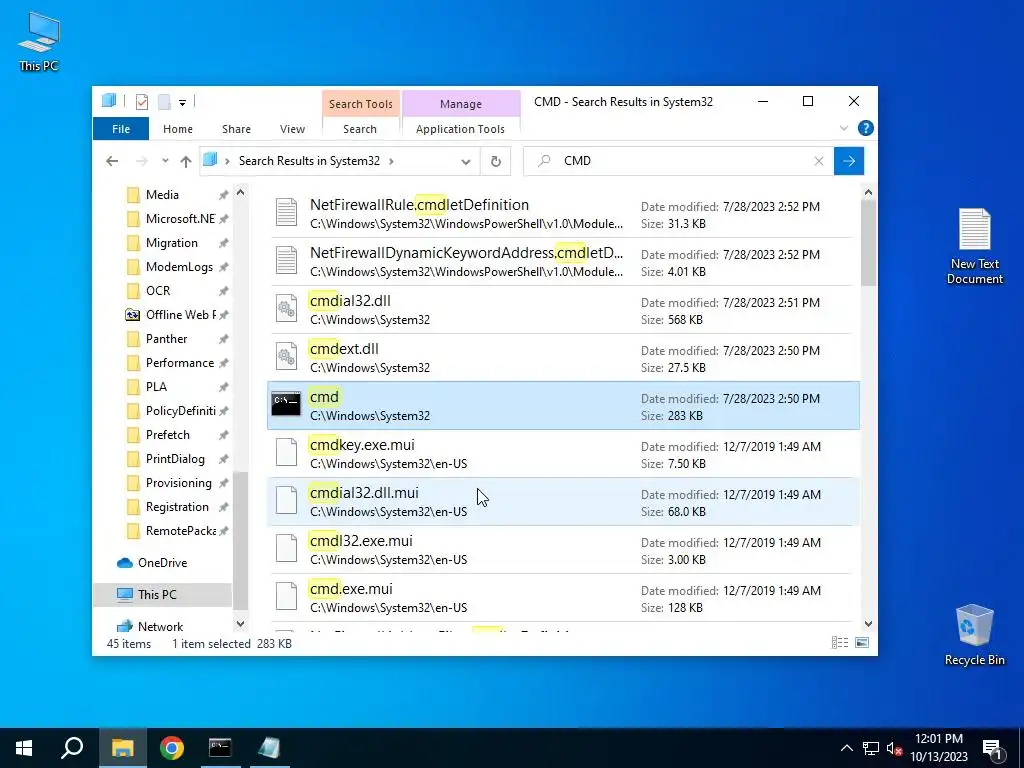Viewport: 1024px width, 768px height.
Task: Expand the chevron after Search Results in System32
Action: 391,161
